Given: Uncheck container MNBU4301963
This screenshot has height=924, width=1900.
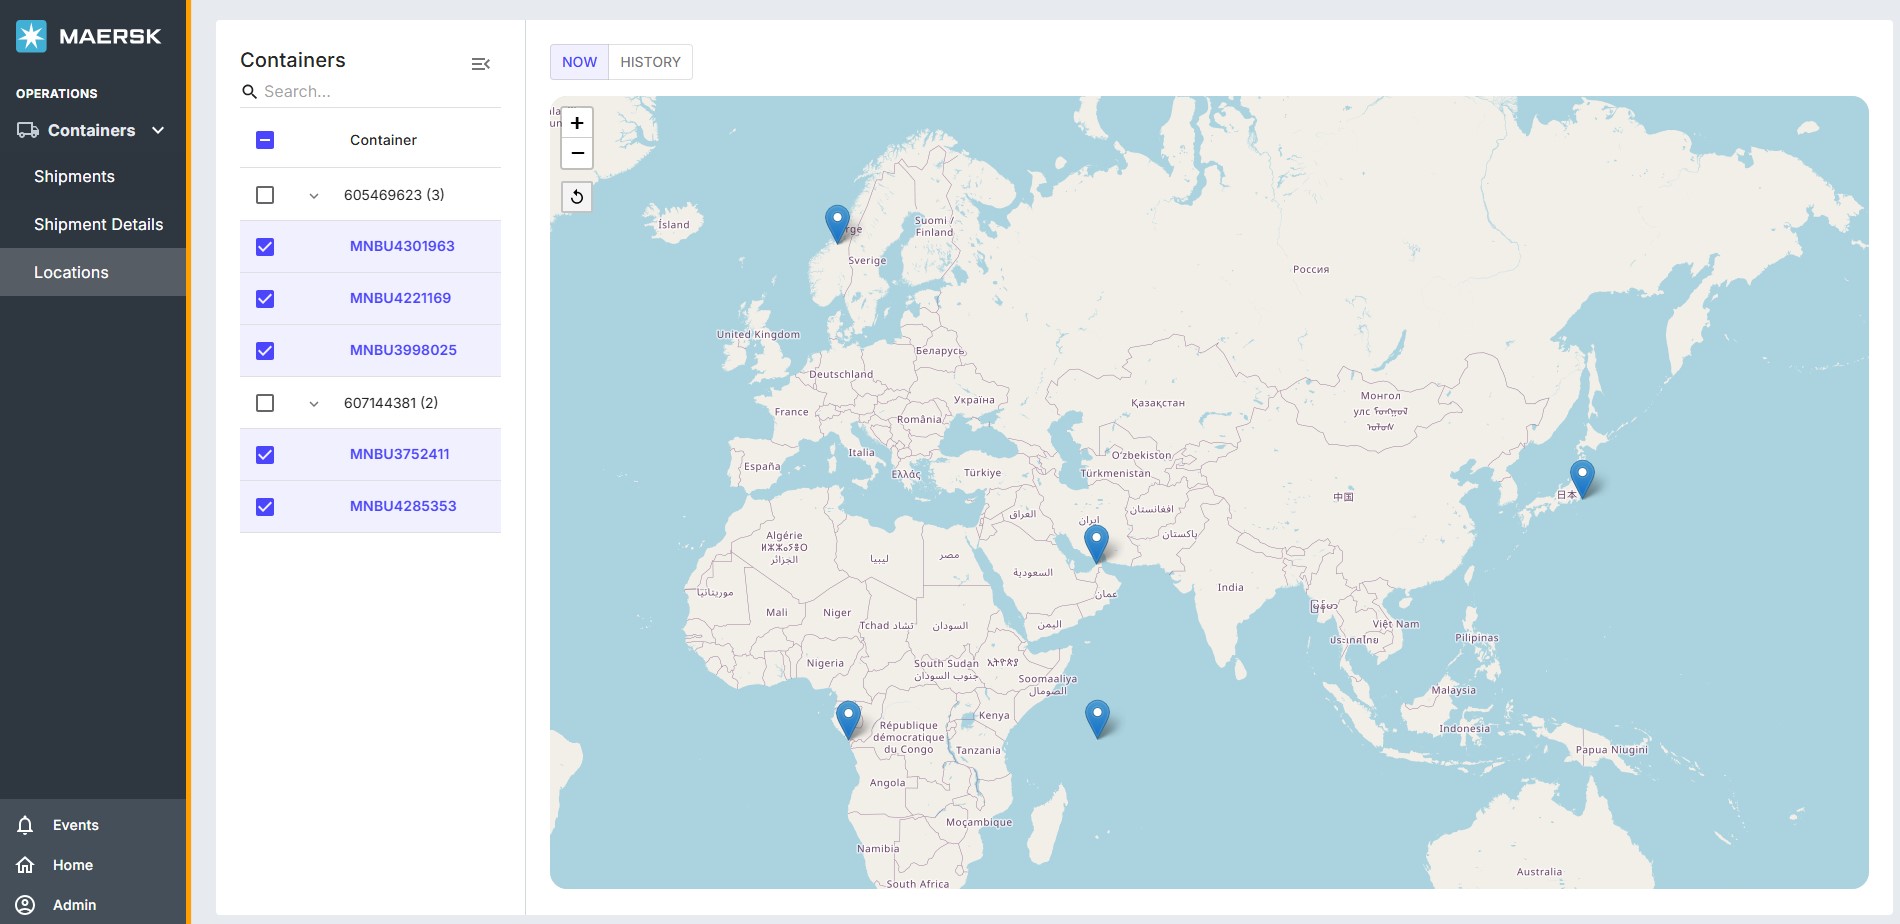Looking at the screenshot, I should [x=265, y=247].
